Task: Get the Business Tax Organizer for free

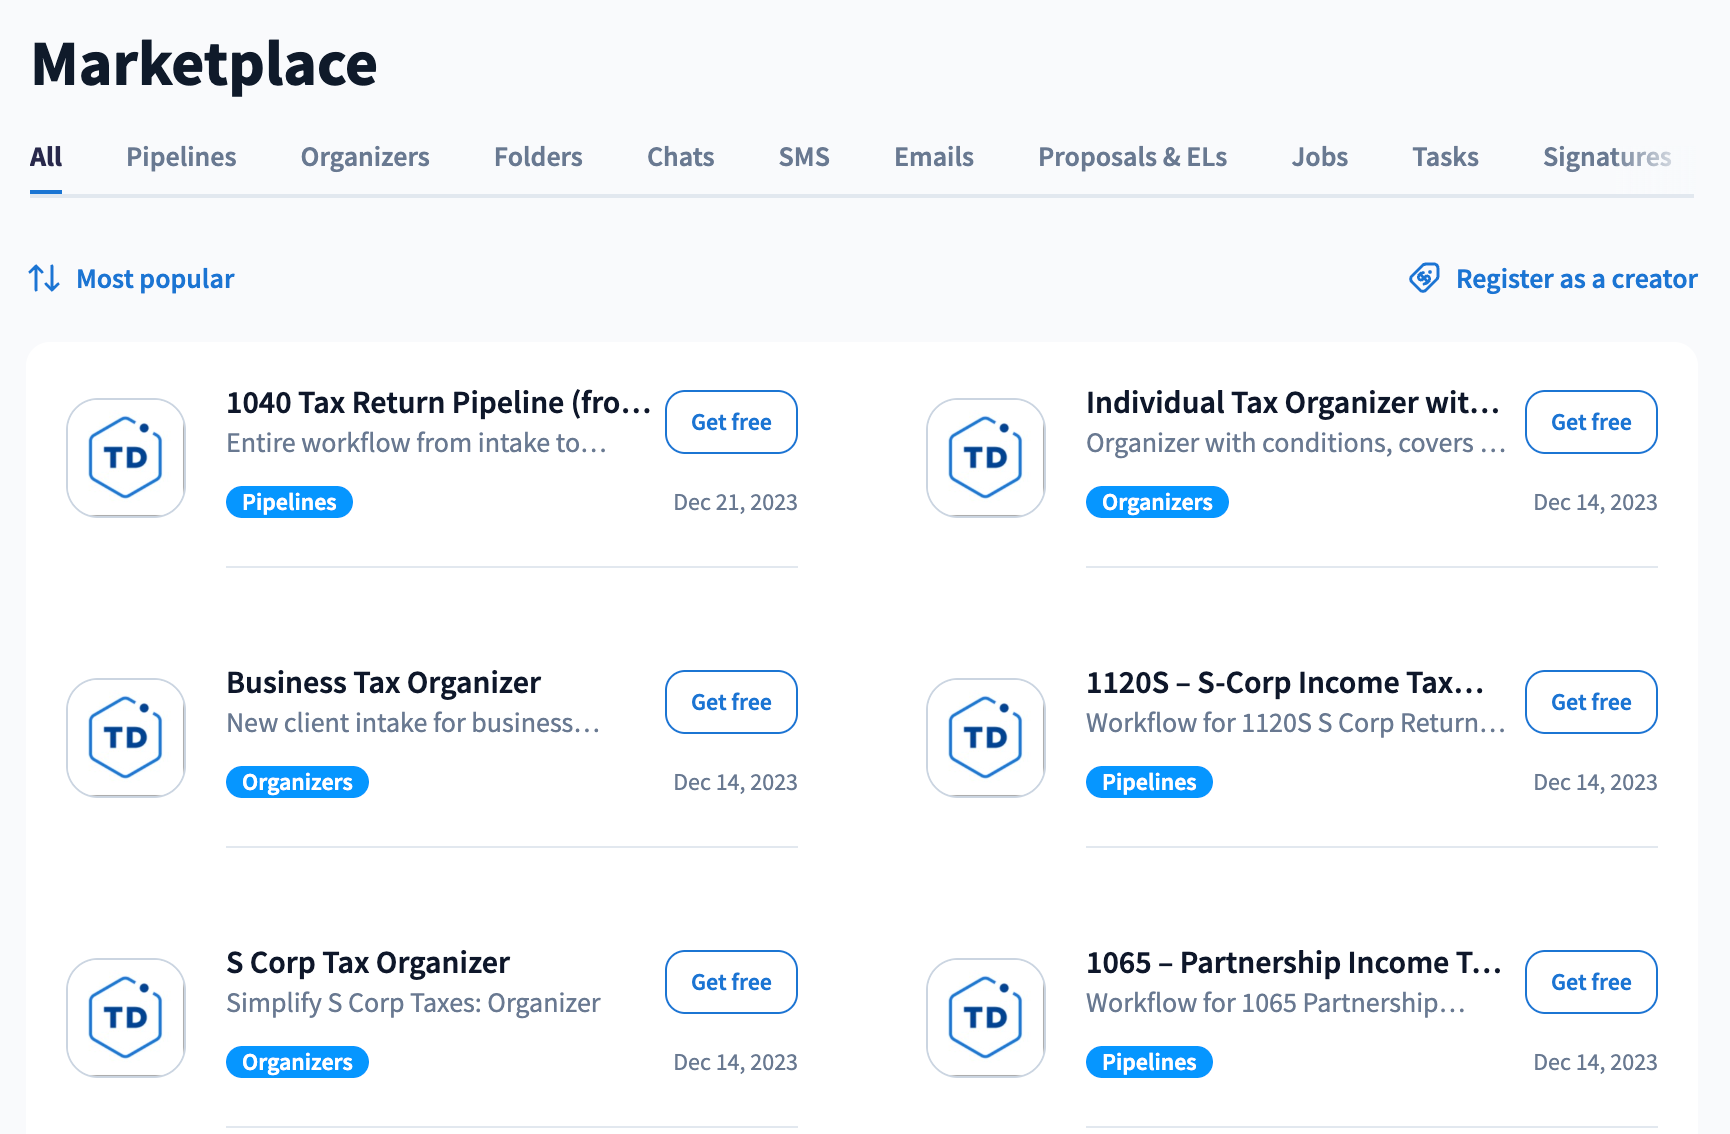Action: [731, 702]
